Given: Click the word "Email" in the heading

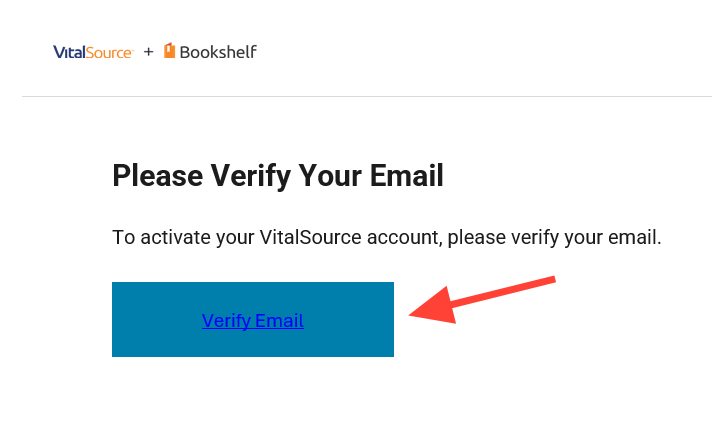Looking at the screenshot, I should [x=404, y=176].
